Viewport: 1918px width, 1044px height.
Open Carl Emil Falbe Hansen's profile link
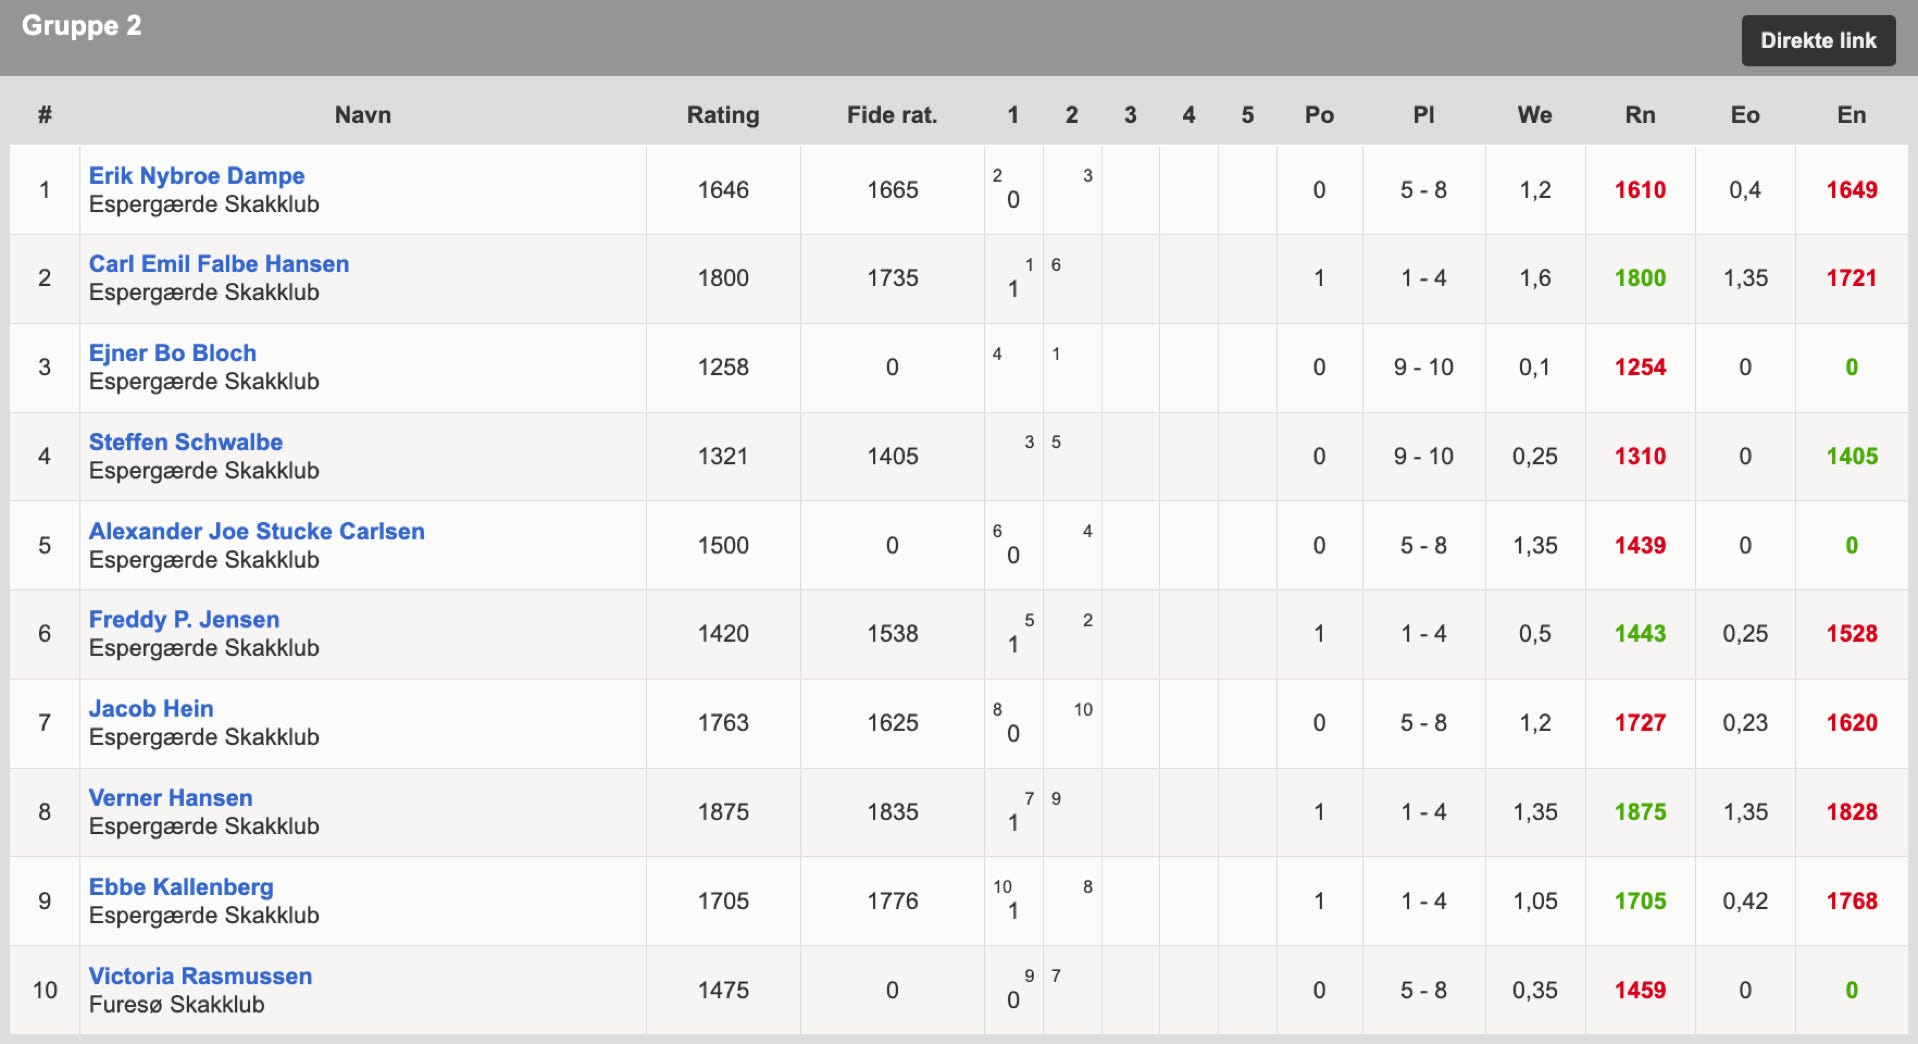(219, 264)
